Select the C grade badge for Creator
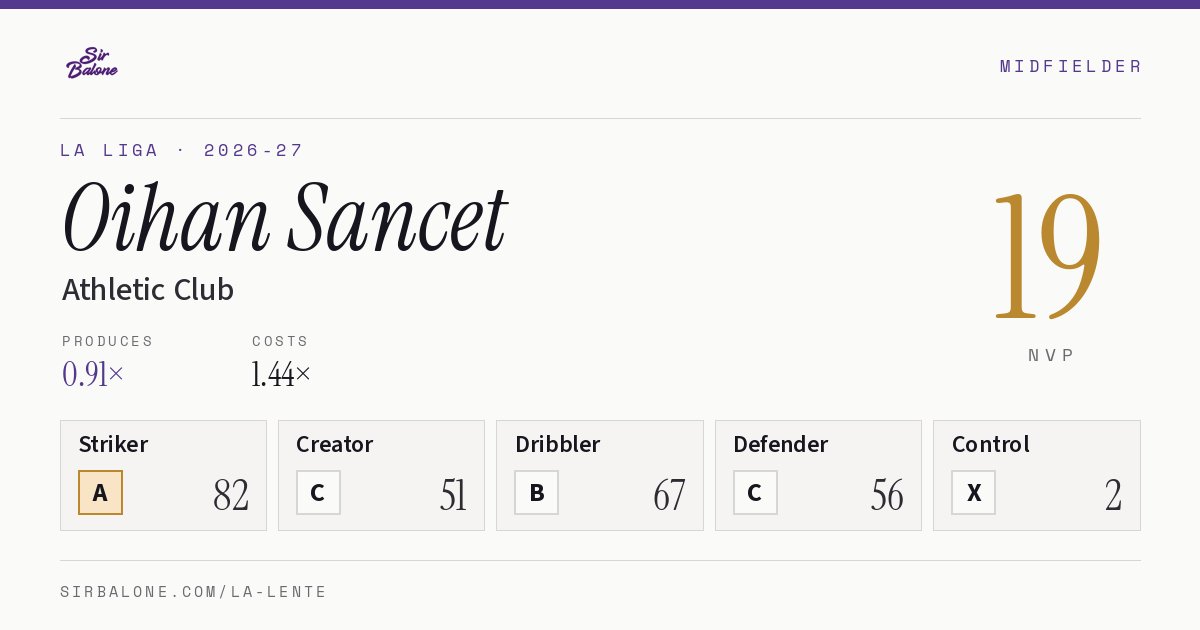The image size is (1200, 630). click(318, 493)
